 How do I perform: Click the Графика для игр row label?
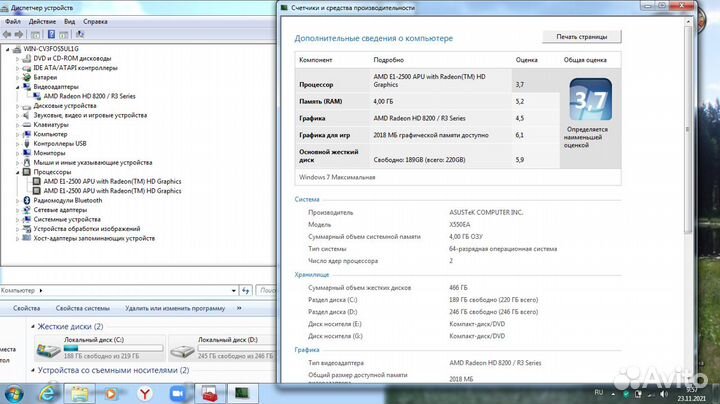click(324, 135)
